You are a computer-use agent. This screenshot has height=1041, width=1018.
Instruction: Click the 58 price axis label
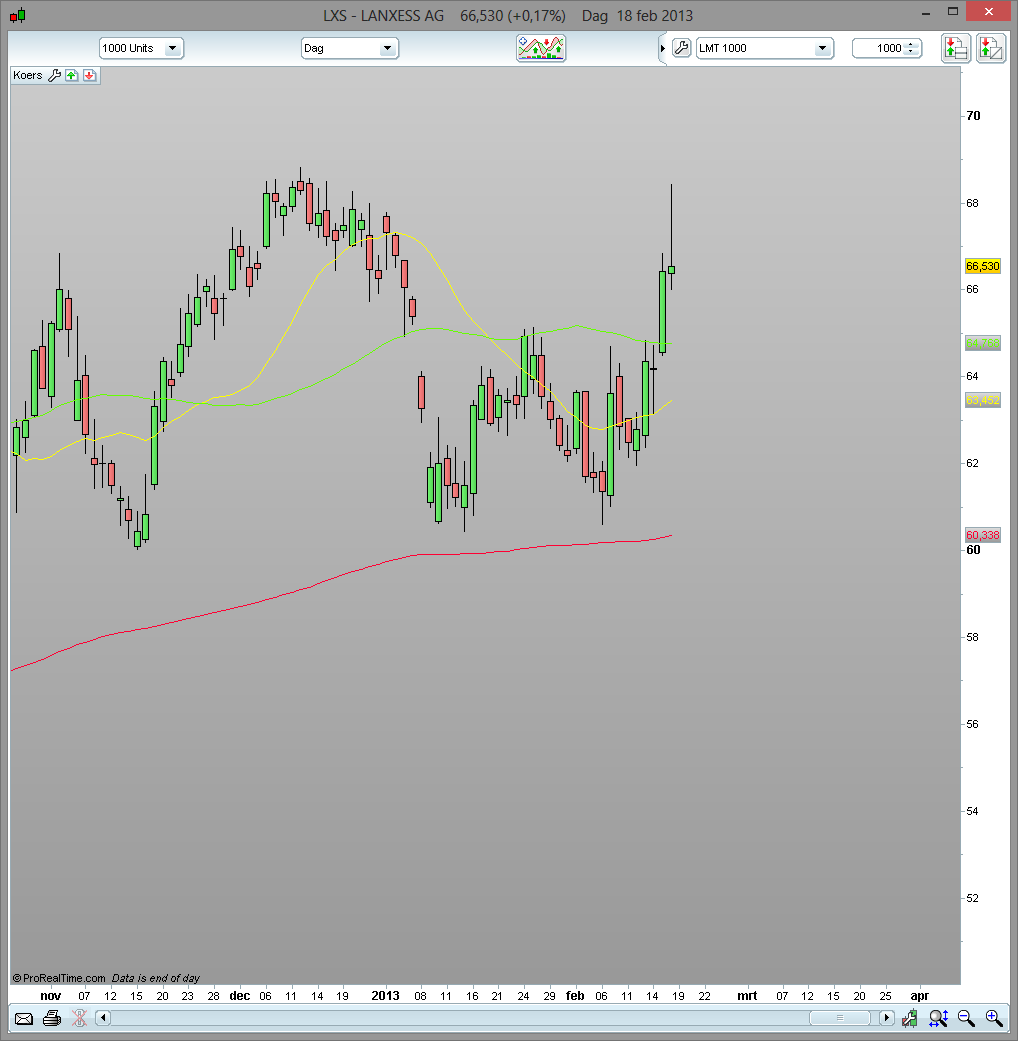pos(972,637)
